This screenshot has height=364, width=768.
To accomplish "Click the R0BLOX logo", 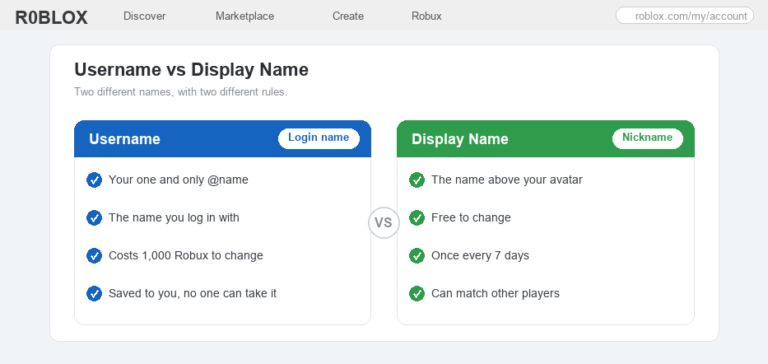I will tap(51, 18).
